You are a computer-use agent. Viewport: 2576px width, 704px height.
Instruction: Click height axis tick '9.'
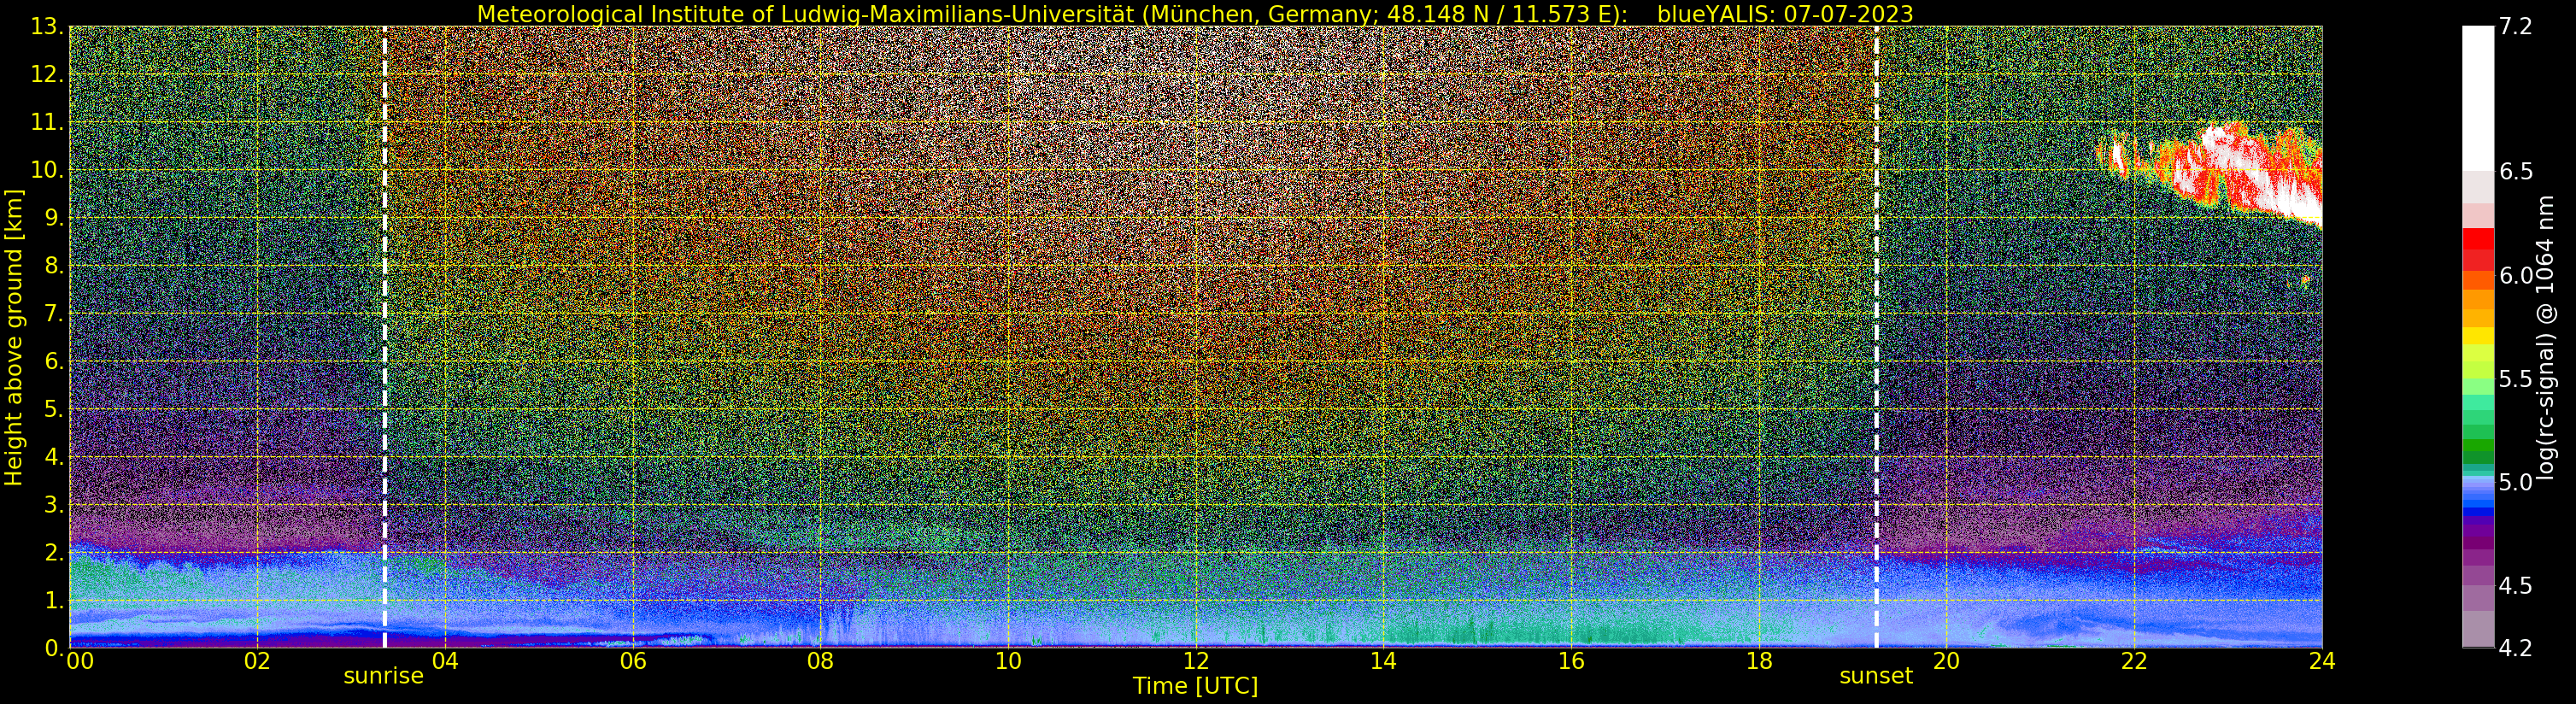(54, 218)
